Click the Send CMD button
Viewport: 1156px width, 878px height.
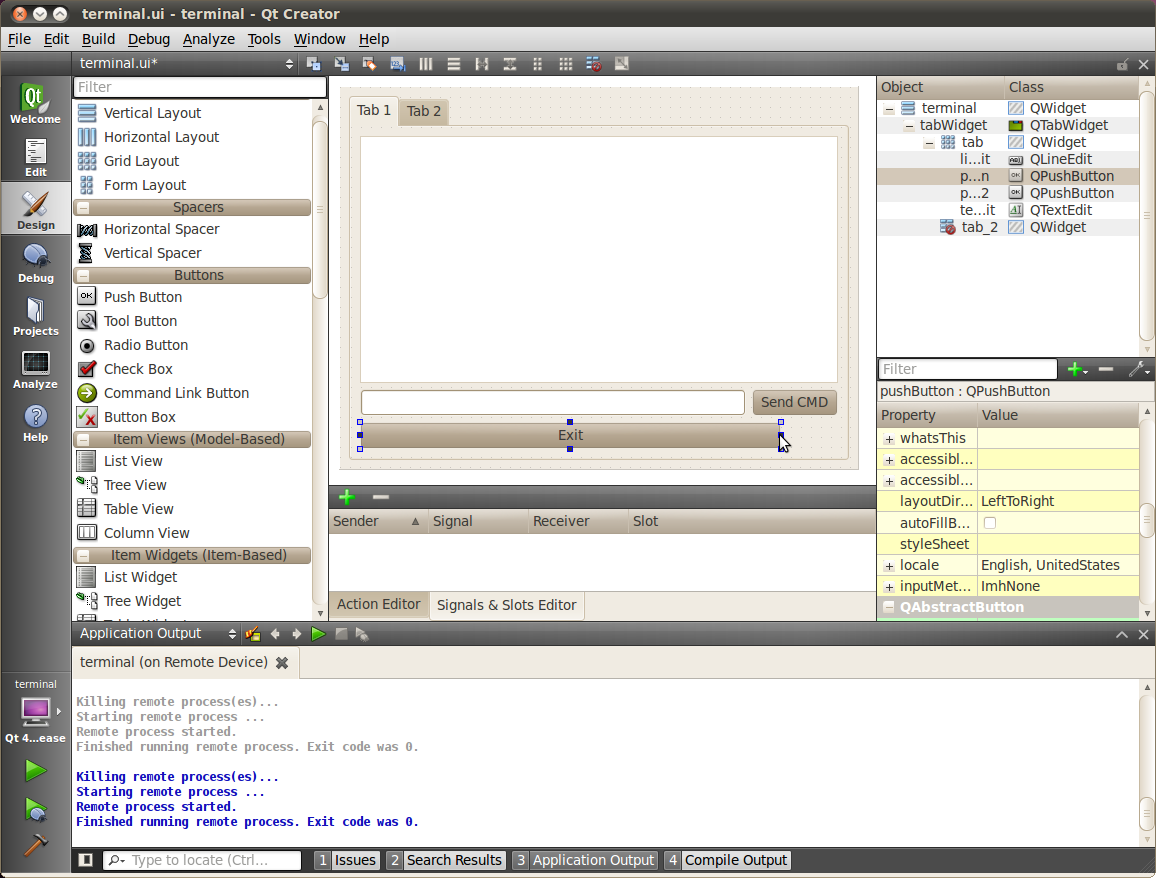(794, 403)
